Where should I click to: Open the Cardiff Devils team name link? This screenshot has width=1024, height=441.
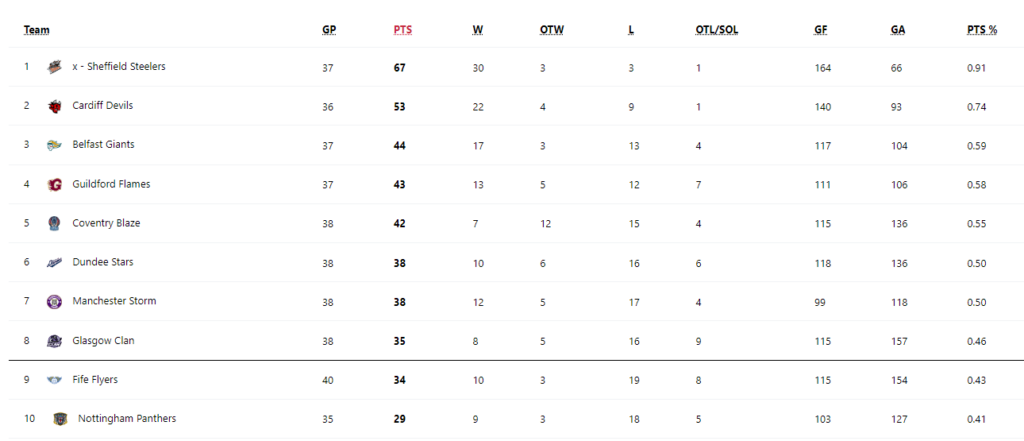103,105
